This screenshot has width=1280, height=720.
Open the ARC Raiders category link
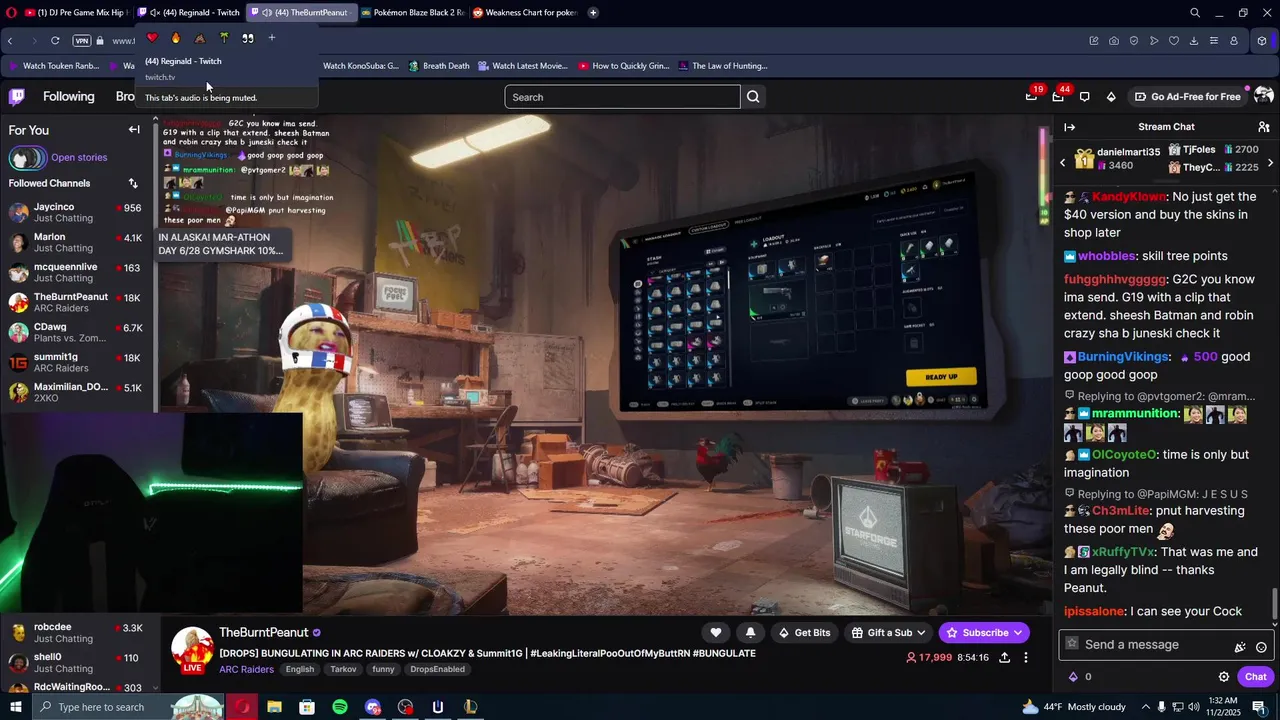point(246,670)
